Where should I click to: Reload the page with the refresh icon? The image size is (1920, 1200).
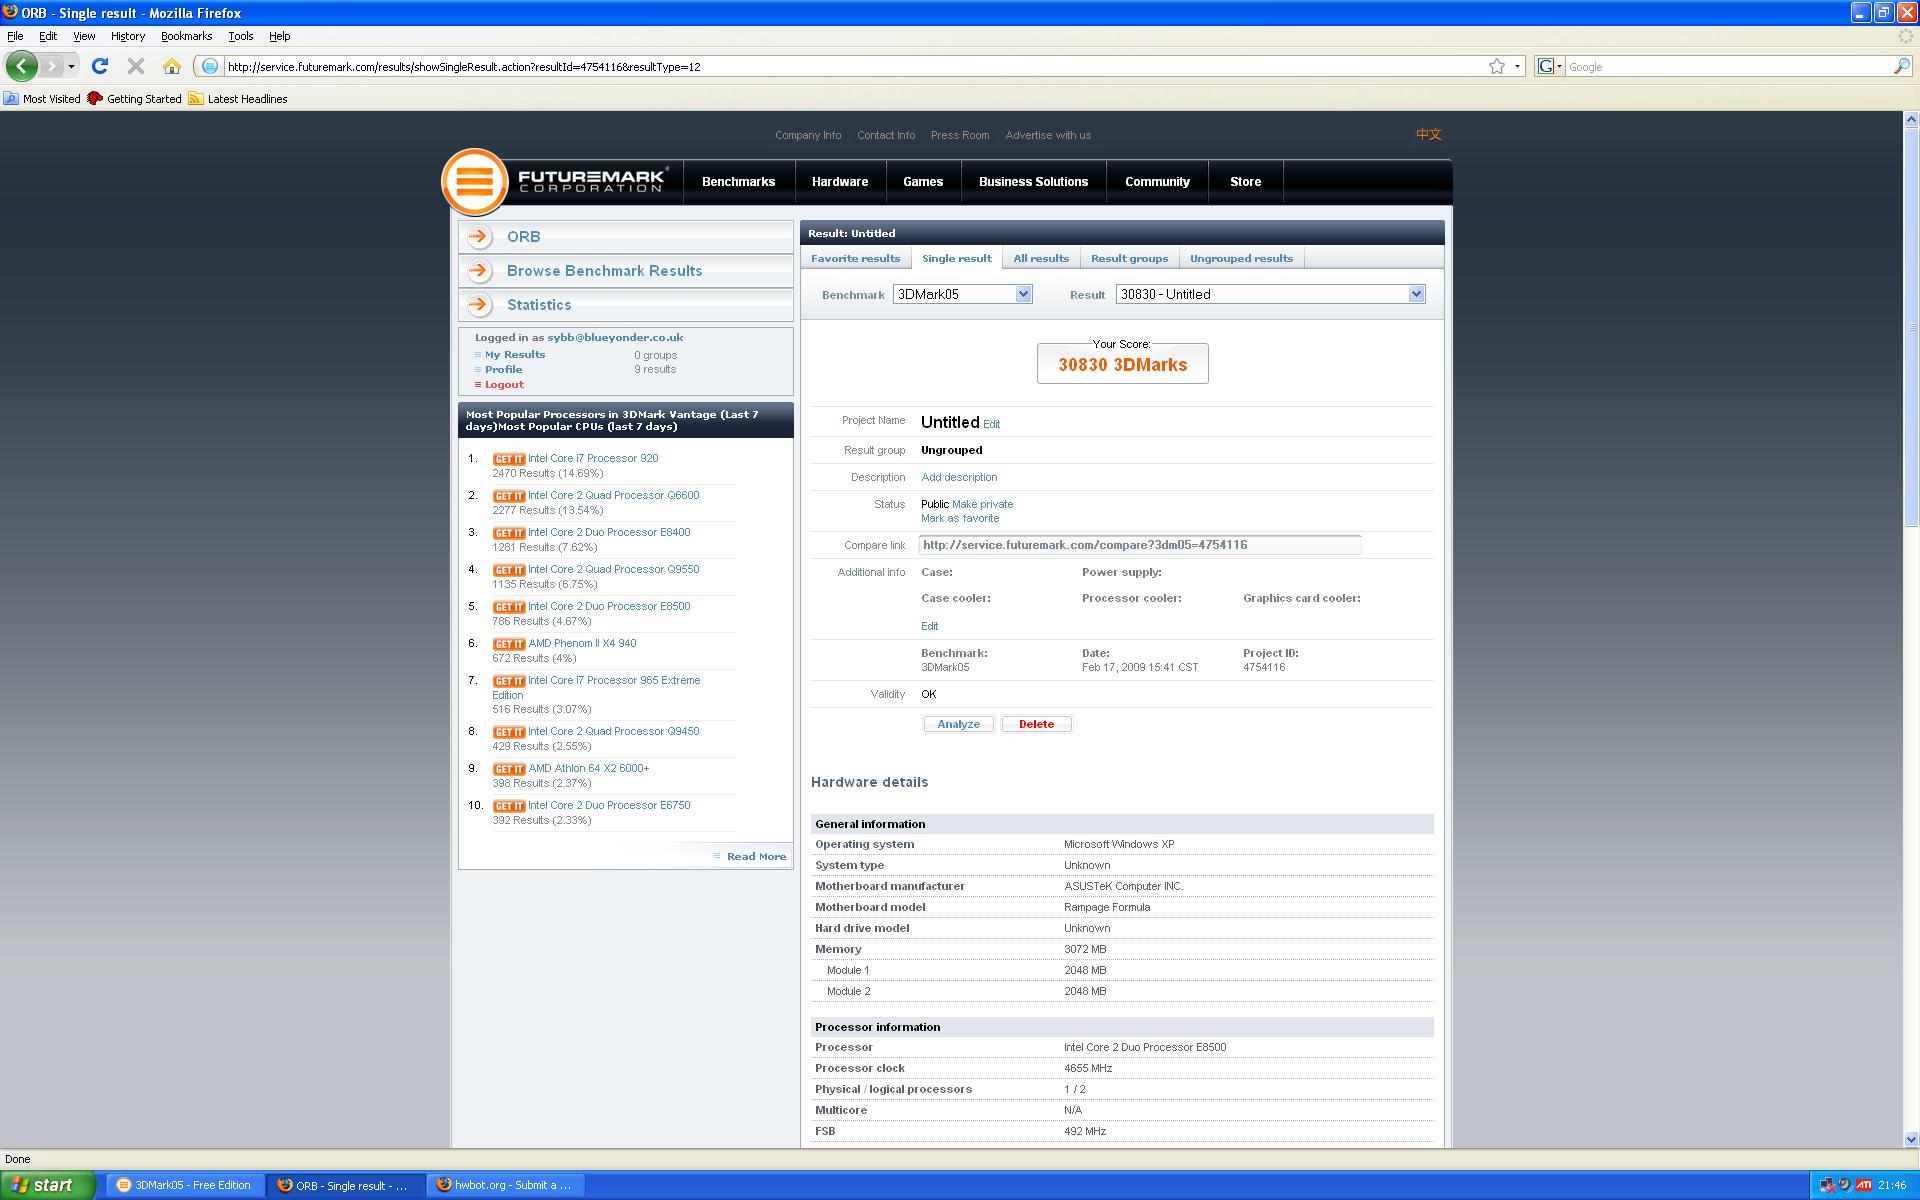coord(99,66)
